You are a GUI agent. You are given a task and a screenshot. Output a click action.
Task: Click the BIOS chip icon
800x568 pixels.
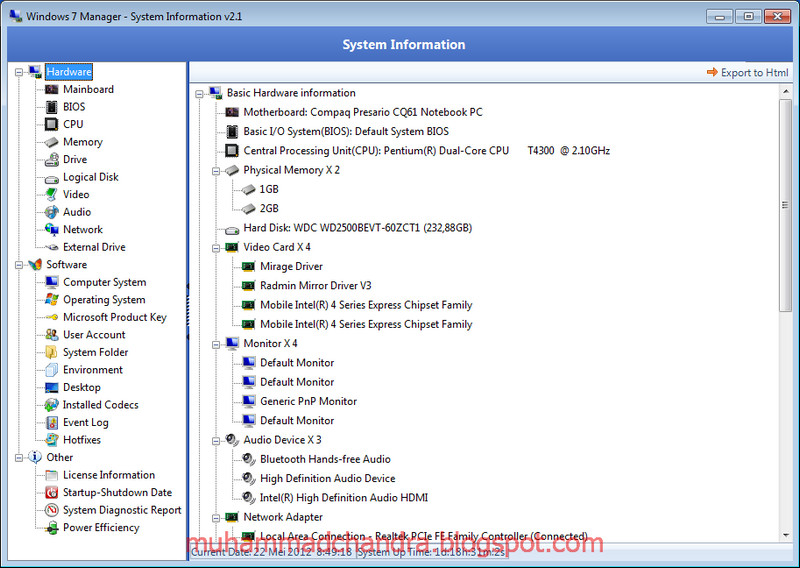click(x=52, y=107)
